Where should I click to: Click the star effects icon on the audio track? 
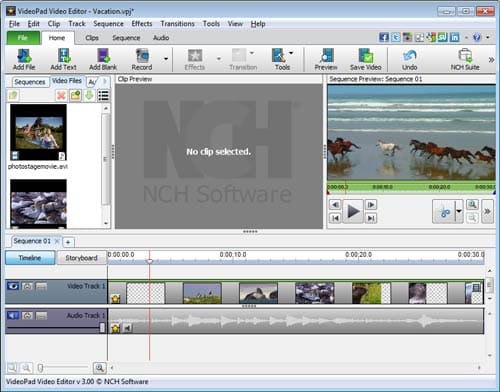tap(116, 328)
